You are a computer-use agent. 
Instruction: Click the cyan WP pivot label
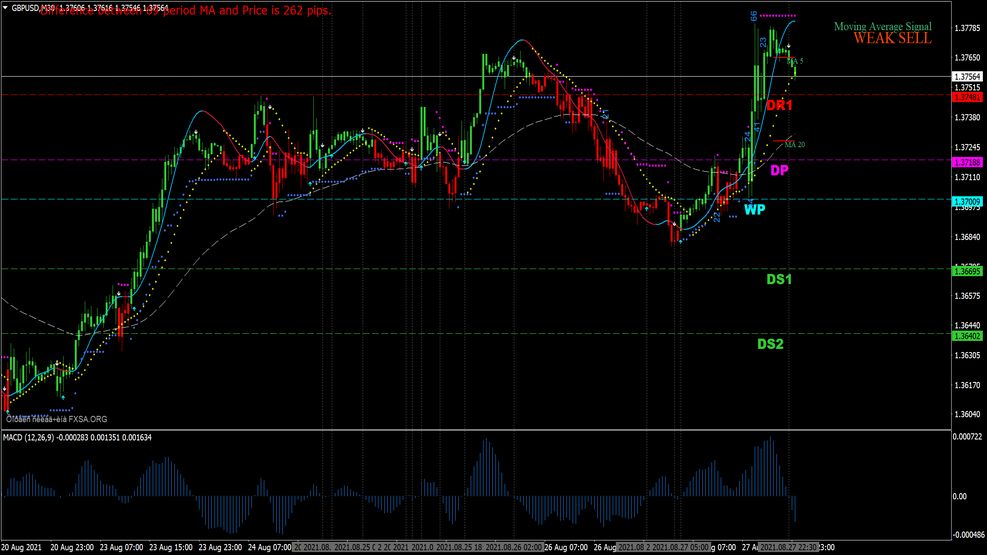click(x=754, y=210)
